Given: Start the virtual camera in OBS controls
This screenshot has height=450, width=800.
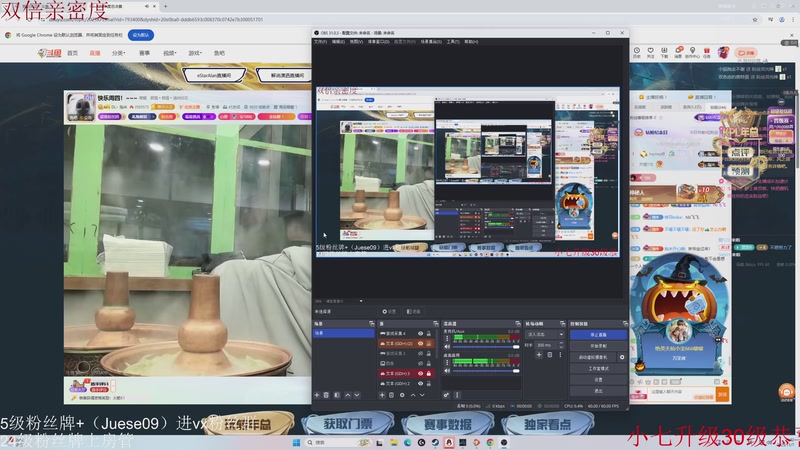Looking at the screenshot, I should 593,357.
